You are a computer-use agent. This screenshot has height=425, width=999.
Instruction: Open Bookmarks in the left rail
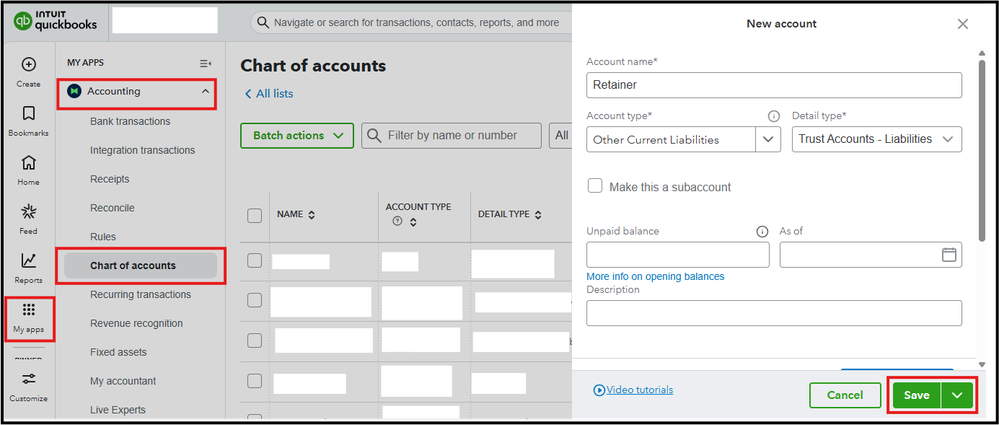(x=28, y=113)
